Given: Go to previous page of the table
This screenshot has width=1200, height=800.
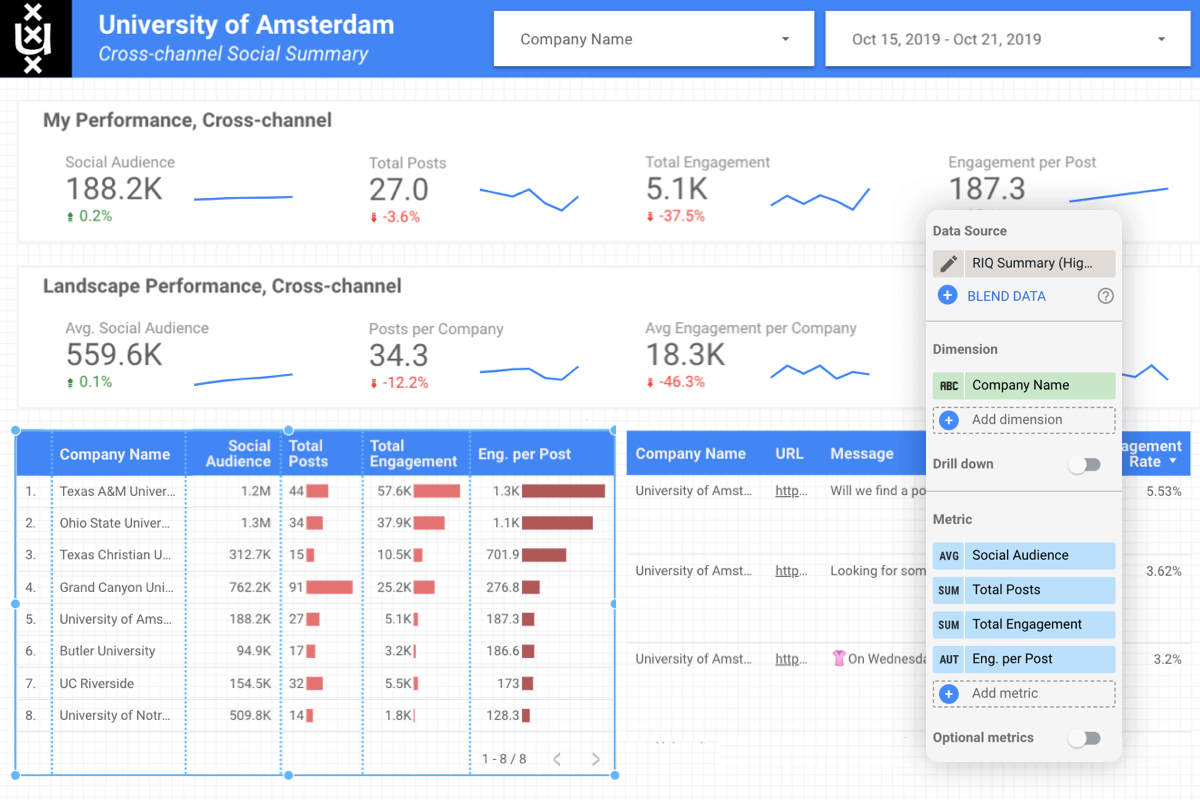Looking at the screenshot, I should coord(557,759).
